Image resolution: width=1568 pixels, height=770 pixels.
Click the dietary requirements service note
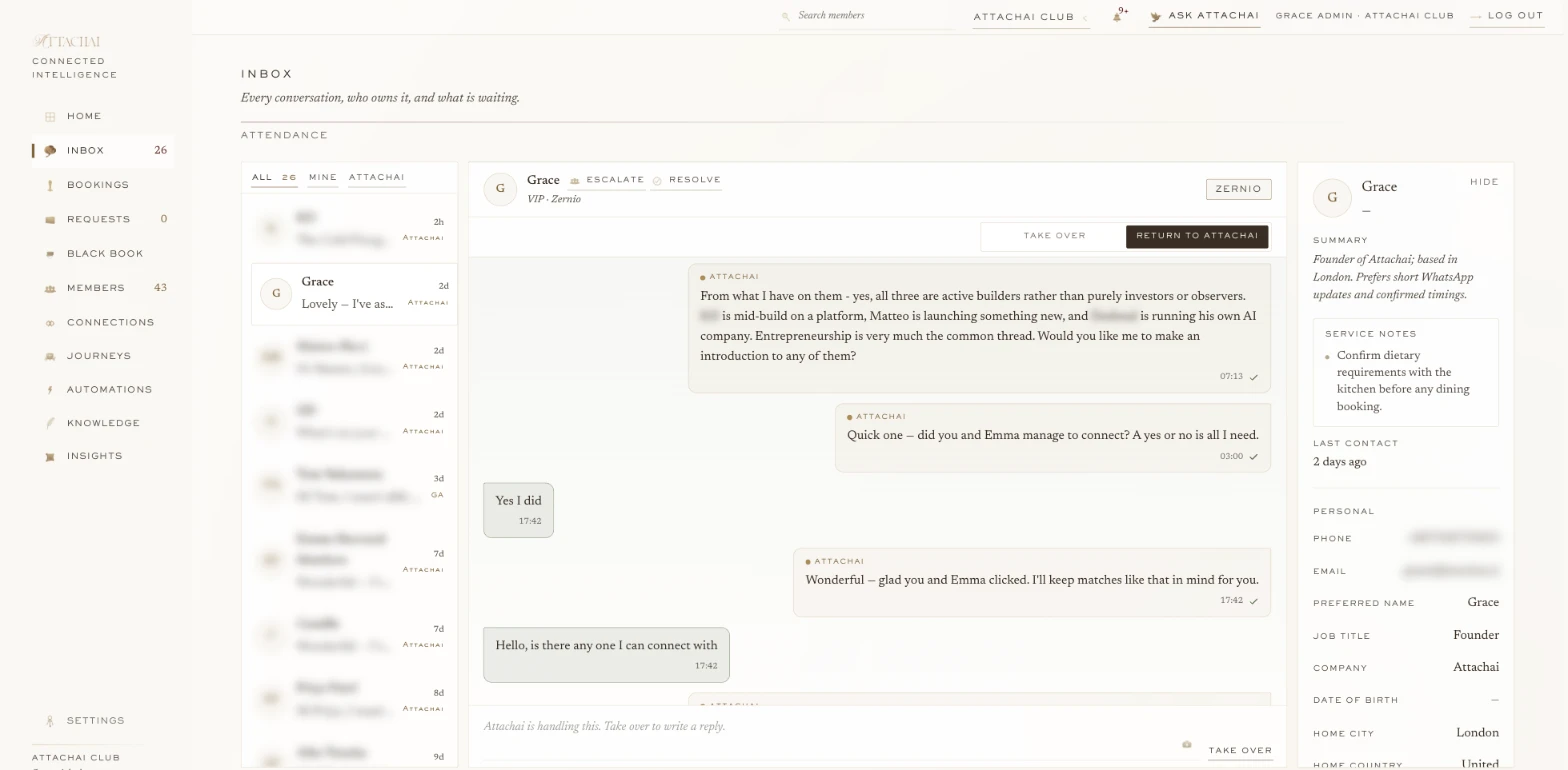[1405, 381]
